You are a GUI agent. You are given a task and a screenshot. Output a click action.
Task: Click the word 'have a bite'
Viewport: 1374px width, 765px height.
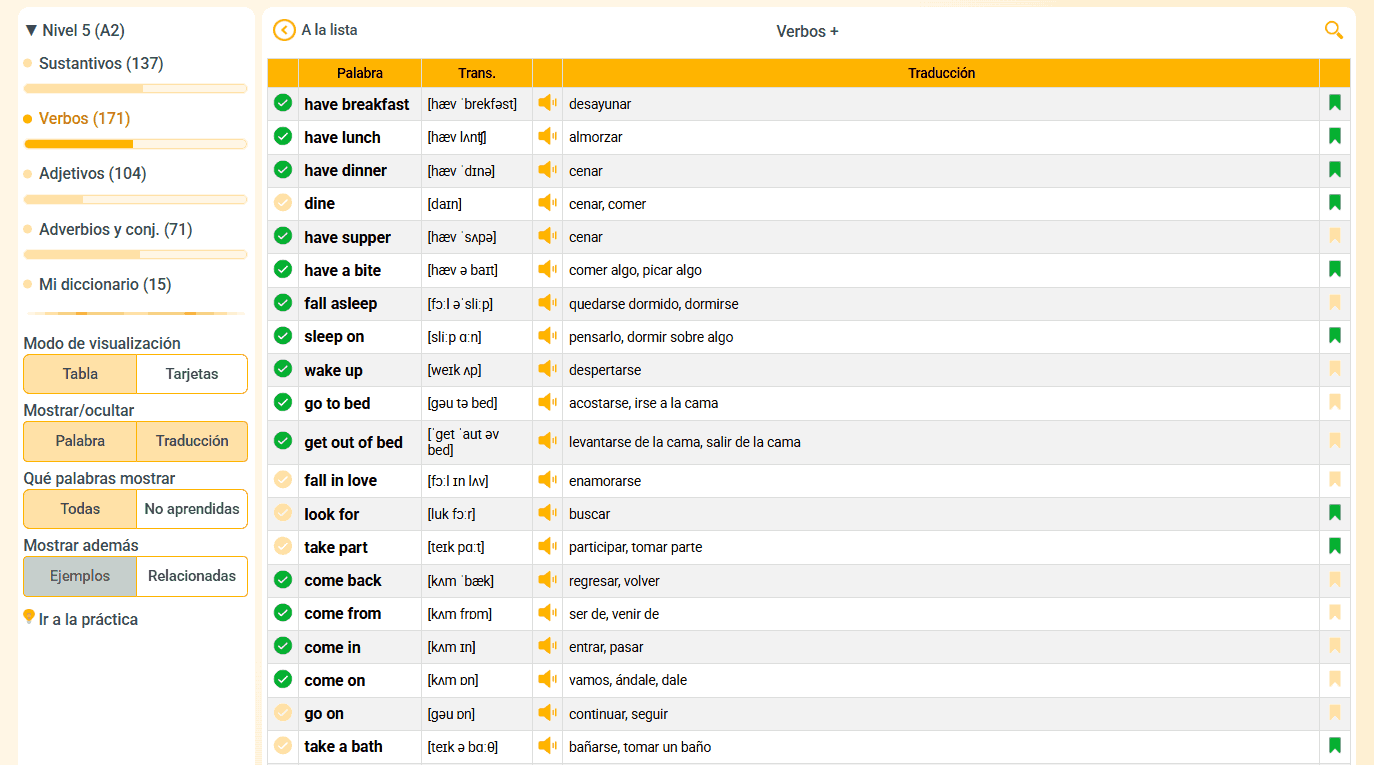tap(343, 270)
